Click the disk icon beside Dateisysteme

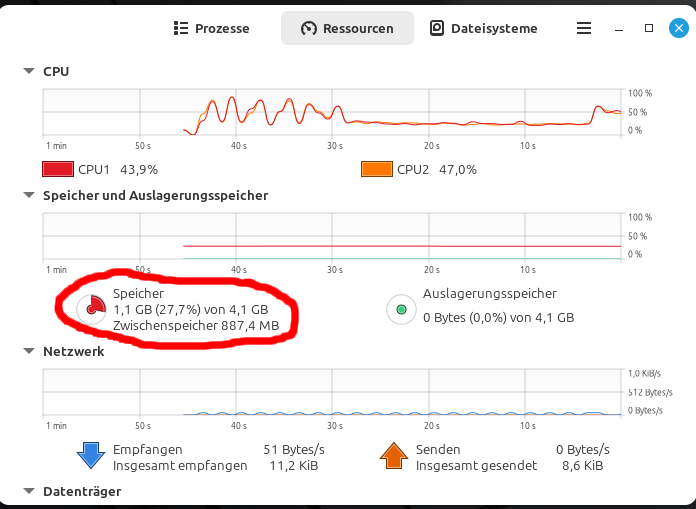click(x=437, y=28)
